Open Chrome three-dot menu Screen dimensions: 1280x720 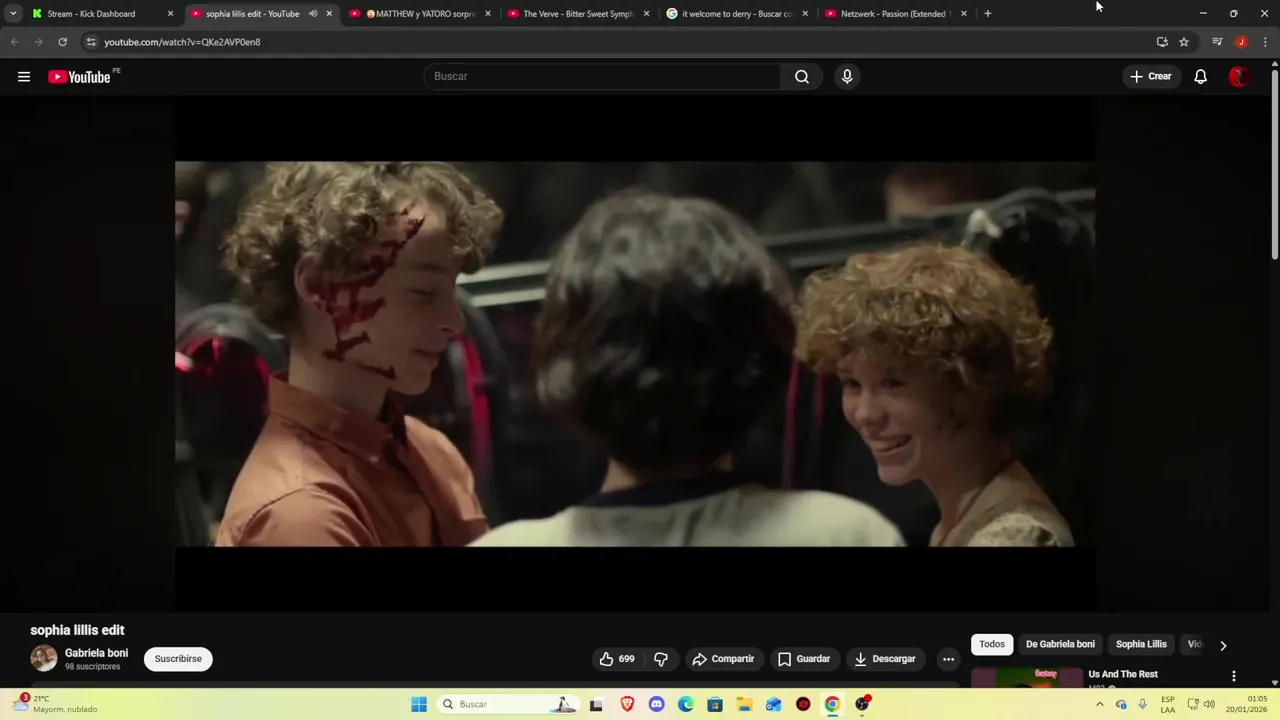(1265, 42)
